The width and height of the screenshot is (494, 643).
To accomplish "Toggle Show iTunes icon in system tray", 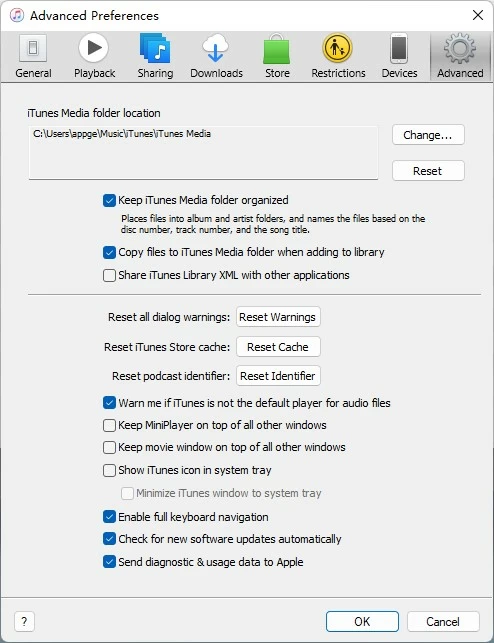I will coord(109,470).
